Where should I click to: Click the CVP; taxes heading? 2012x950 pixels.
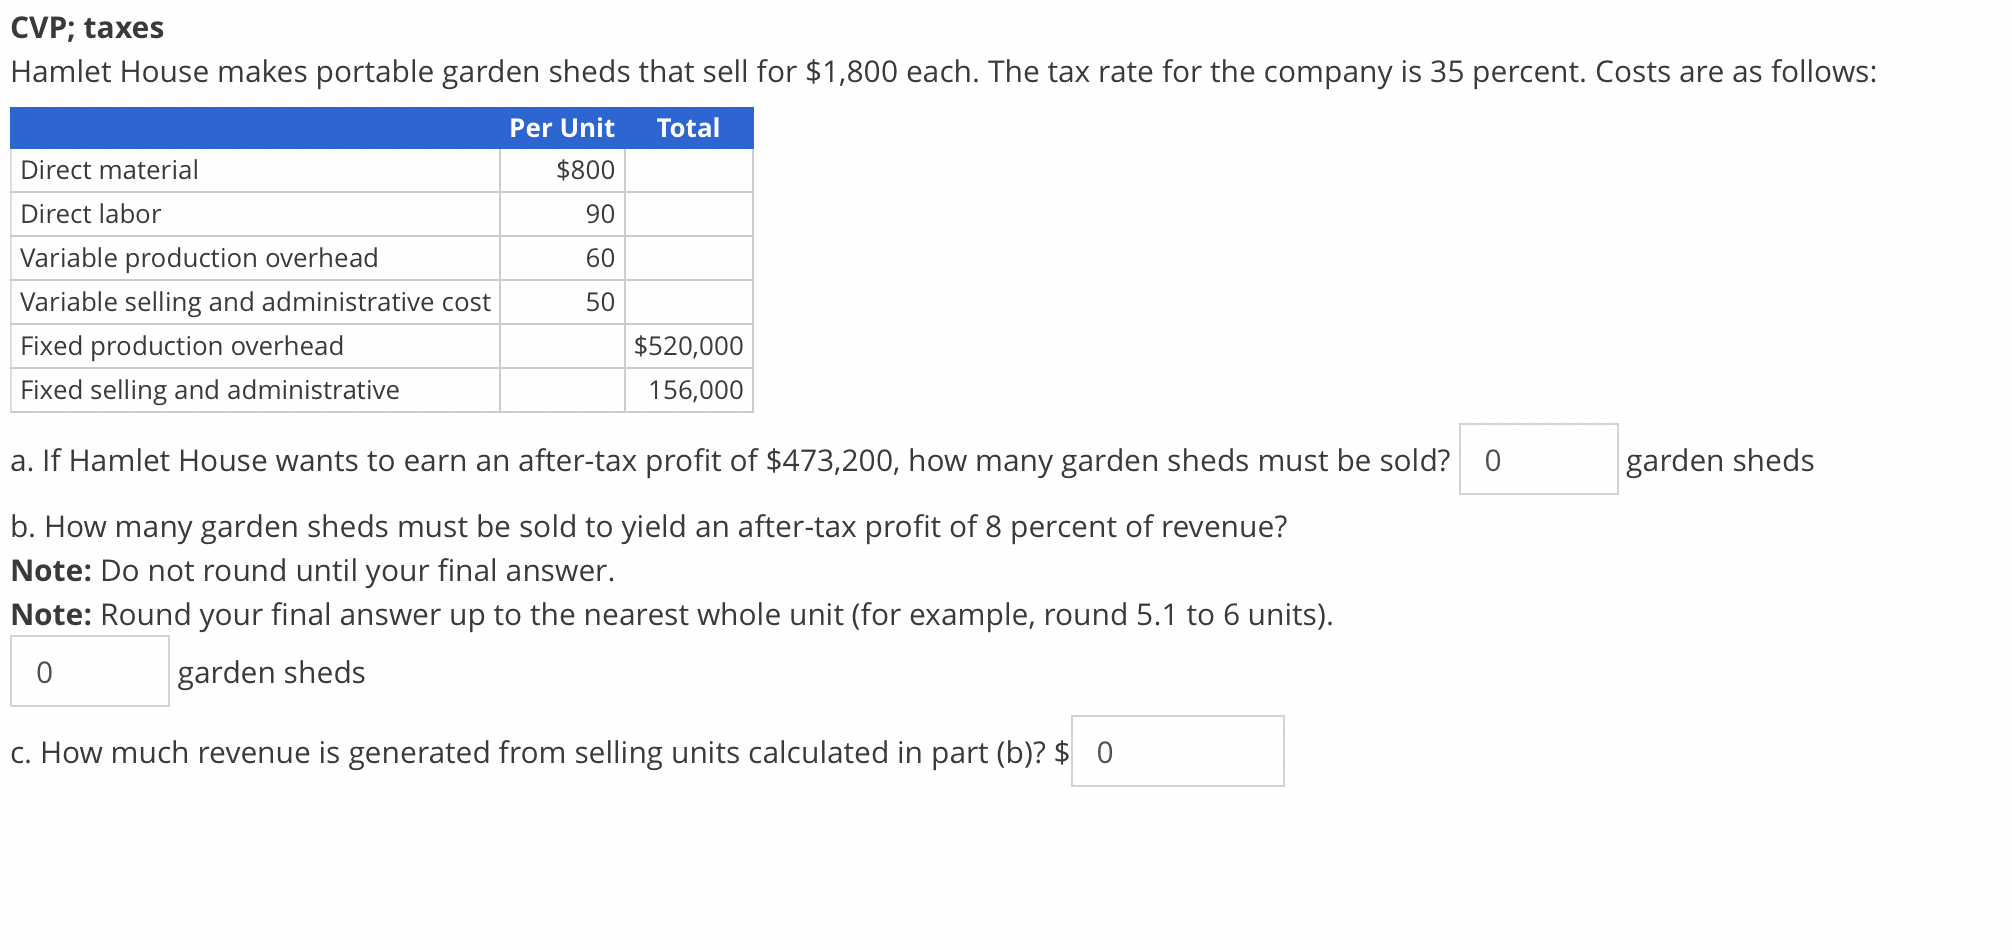pos(87,27)
